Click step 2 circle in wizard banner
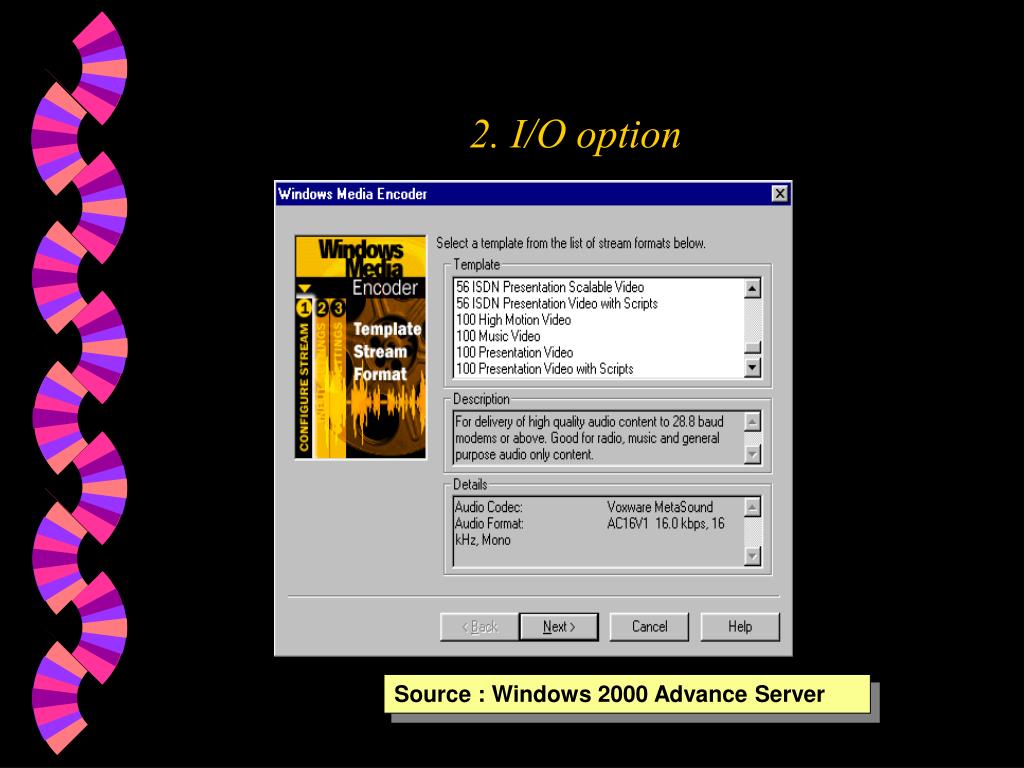 click(x=321, y=308)
